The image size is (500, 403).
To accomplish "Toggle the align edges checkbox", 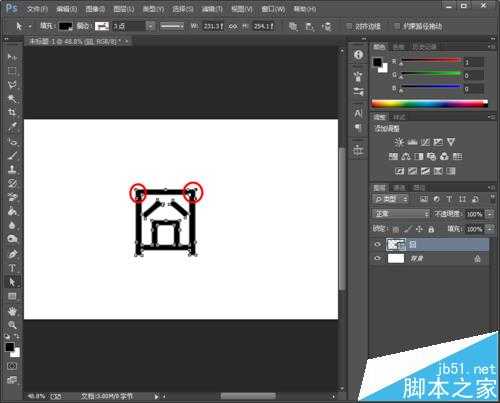I will [x=349, y=26].
